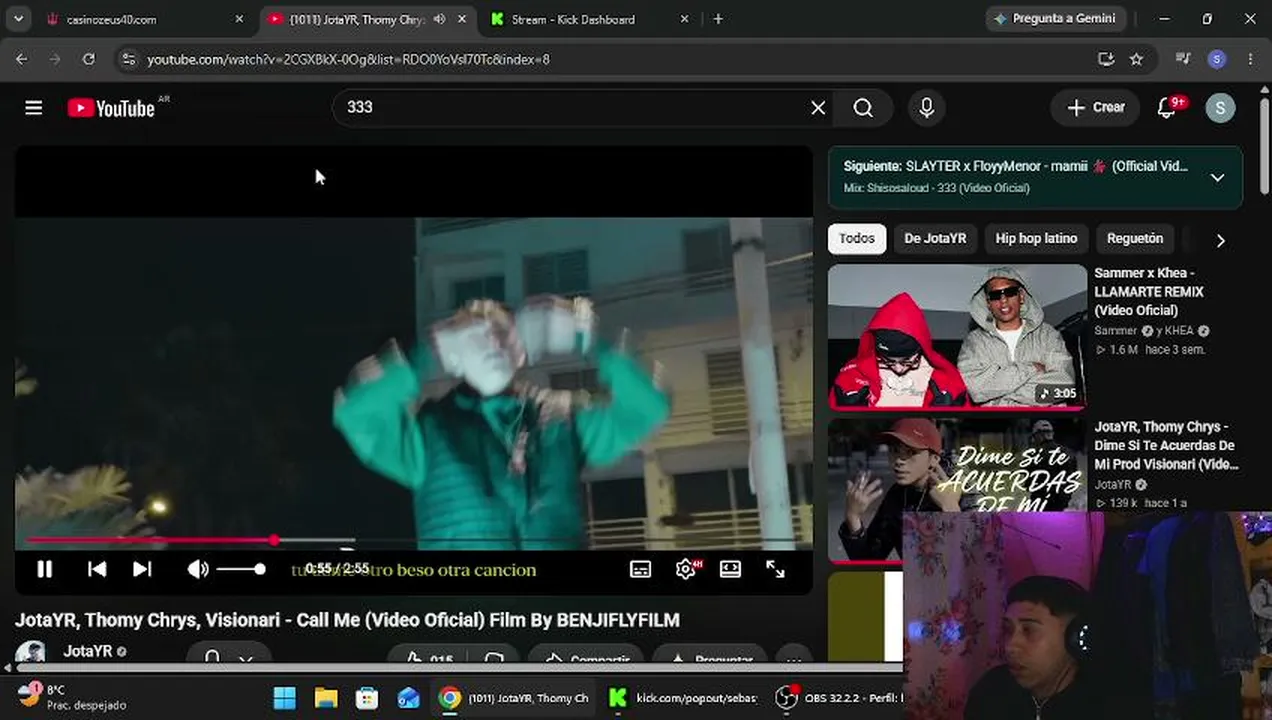Pause the video
The image size is (1272, 720).
pos(45,569)
